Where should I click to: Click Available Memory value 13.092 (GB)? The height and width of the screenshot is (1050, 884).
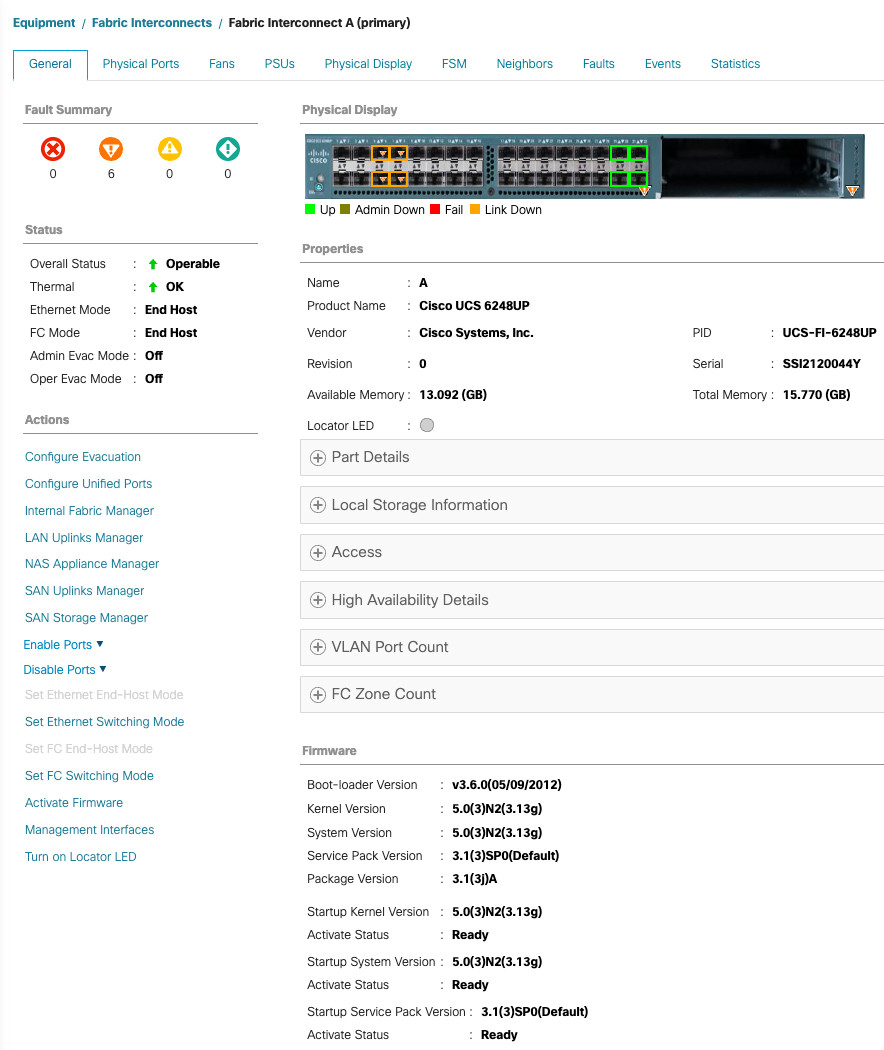coord(453,394)
